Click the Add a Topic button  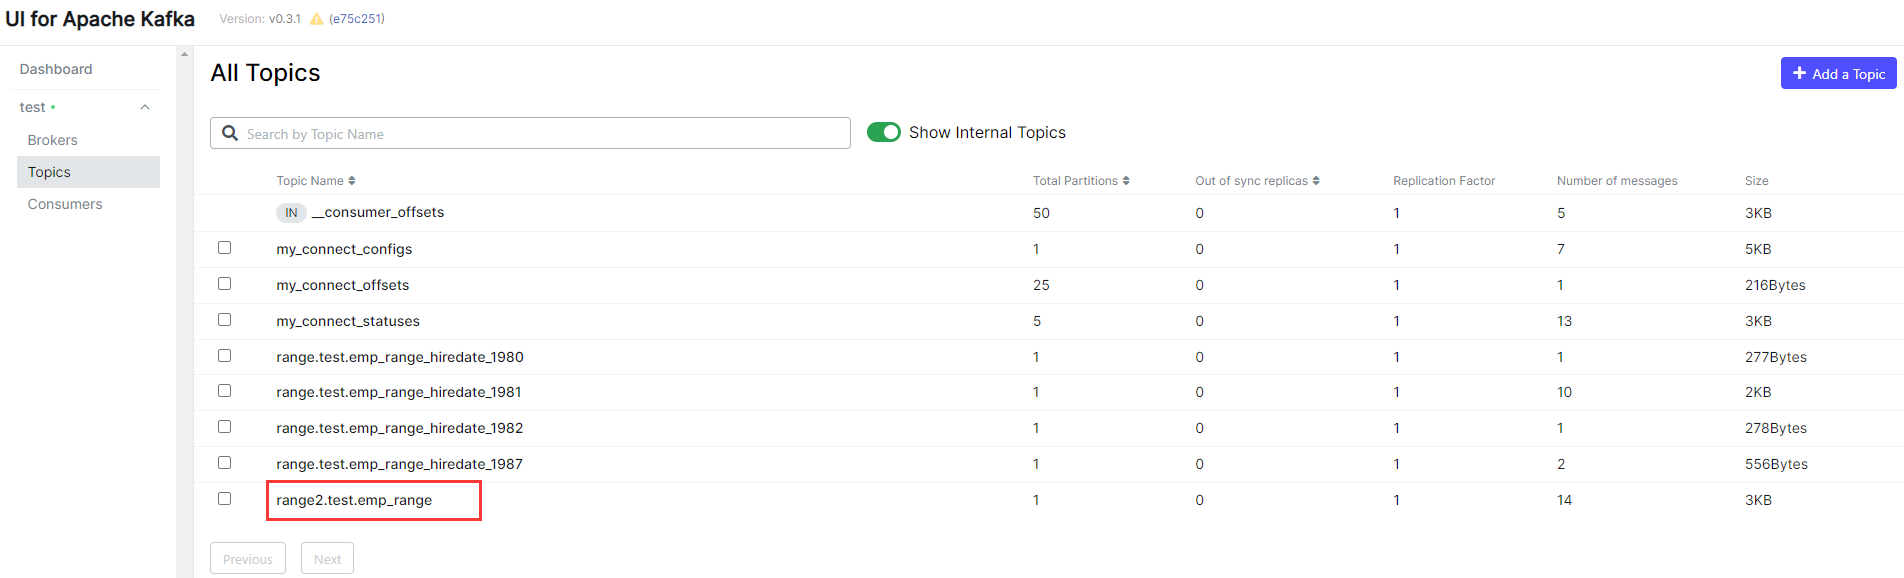(x=1838, y=73)
